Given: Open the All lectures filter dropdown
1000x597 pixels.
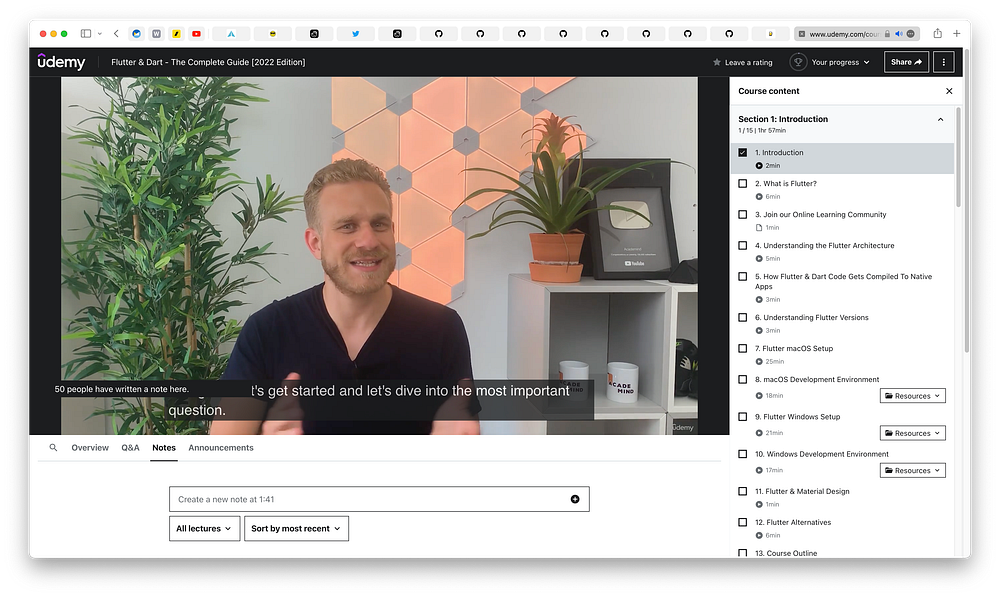Looking at the screenshot, I should [x=204, y=529].
